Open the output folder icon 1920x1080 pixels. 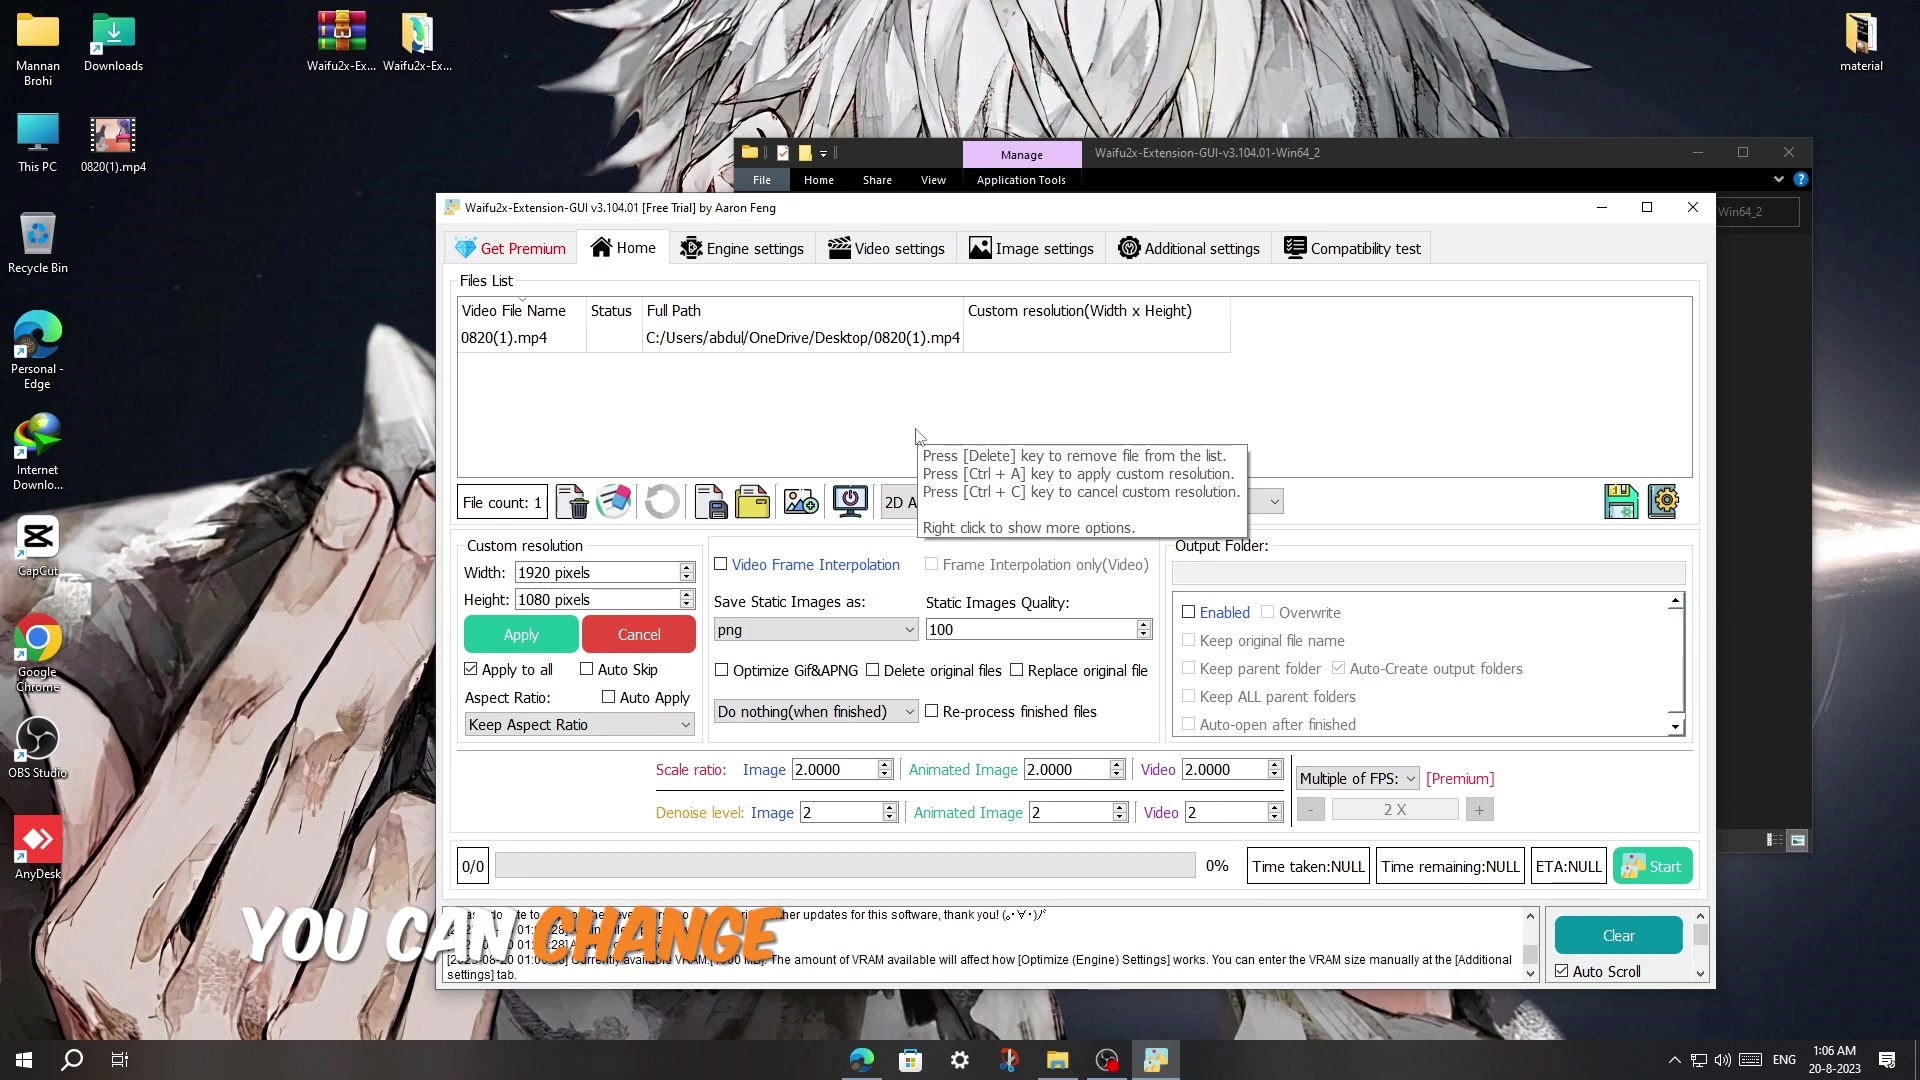pyautogui.click(x=753, y=502)
